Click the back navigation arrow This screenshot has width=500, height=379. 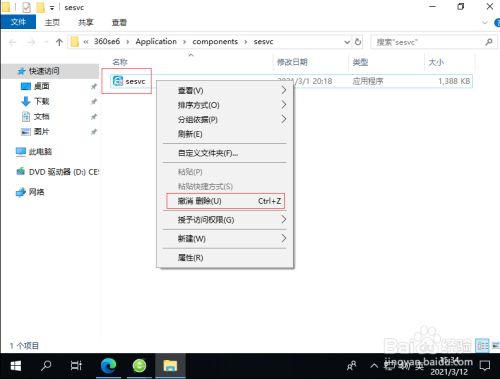[x=13, y=42]
